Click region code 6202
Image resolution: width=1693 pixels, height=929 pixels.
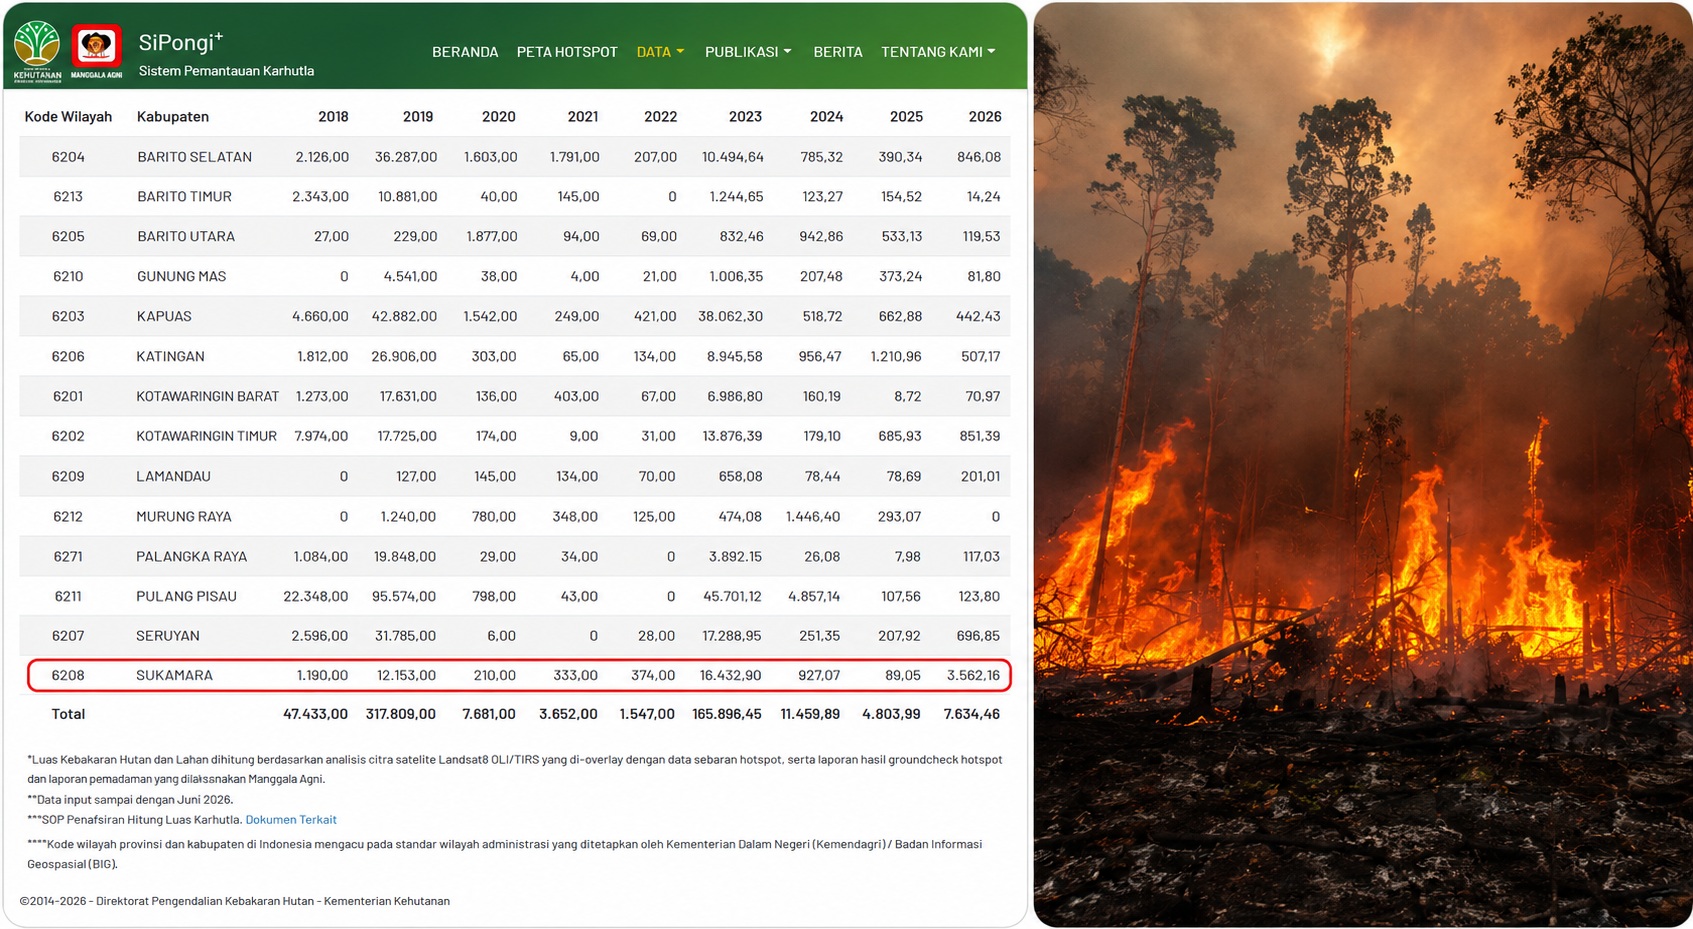(x=68, y=437)
